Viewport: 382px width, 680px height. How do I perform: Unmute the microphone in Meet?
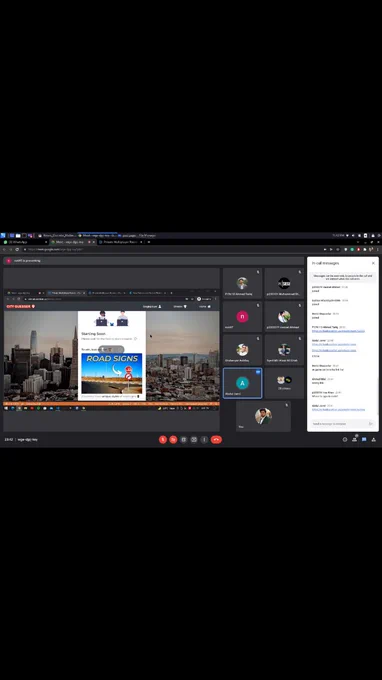coord(163,439)
